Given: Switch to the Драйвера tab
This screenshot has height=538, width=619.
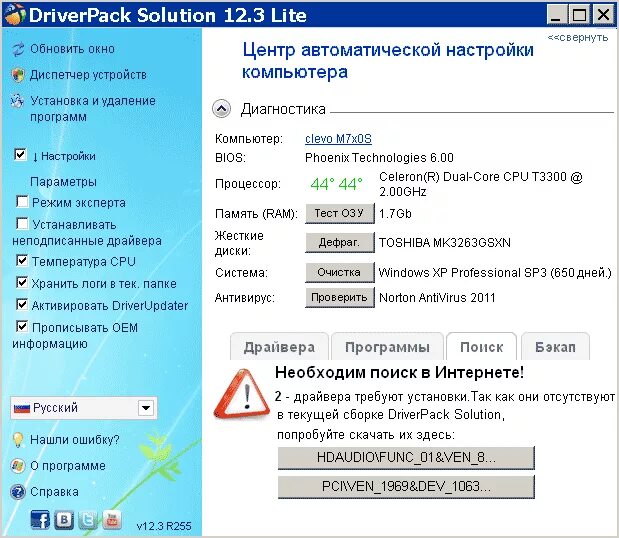Looking at the screenshot, I should pyautogui.click(x=279, y=347).
